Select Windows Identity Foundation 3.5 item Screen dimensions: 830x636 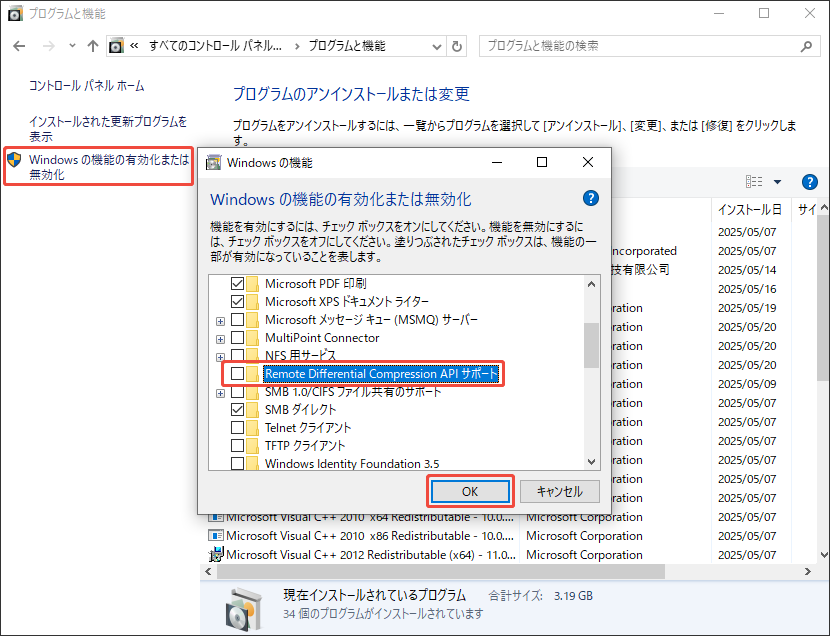pyautogui.click(x=352, y=464)
